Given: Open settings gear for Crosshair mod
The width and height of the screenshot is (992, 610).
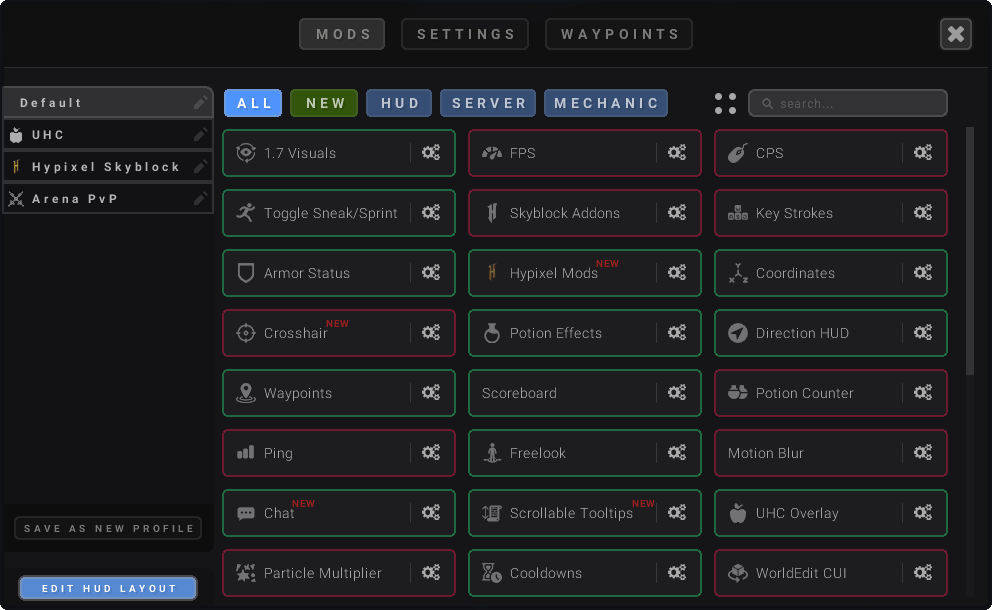Looking at the screenshot, I should [431, 332].
